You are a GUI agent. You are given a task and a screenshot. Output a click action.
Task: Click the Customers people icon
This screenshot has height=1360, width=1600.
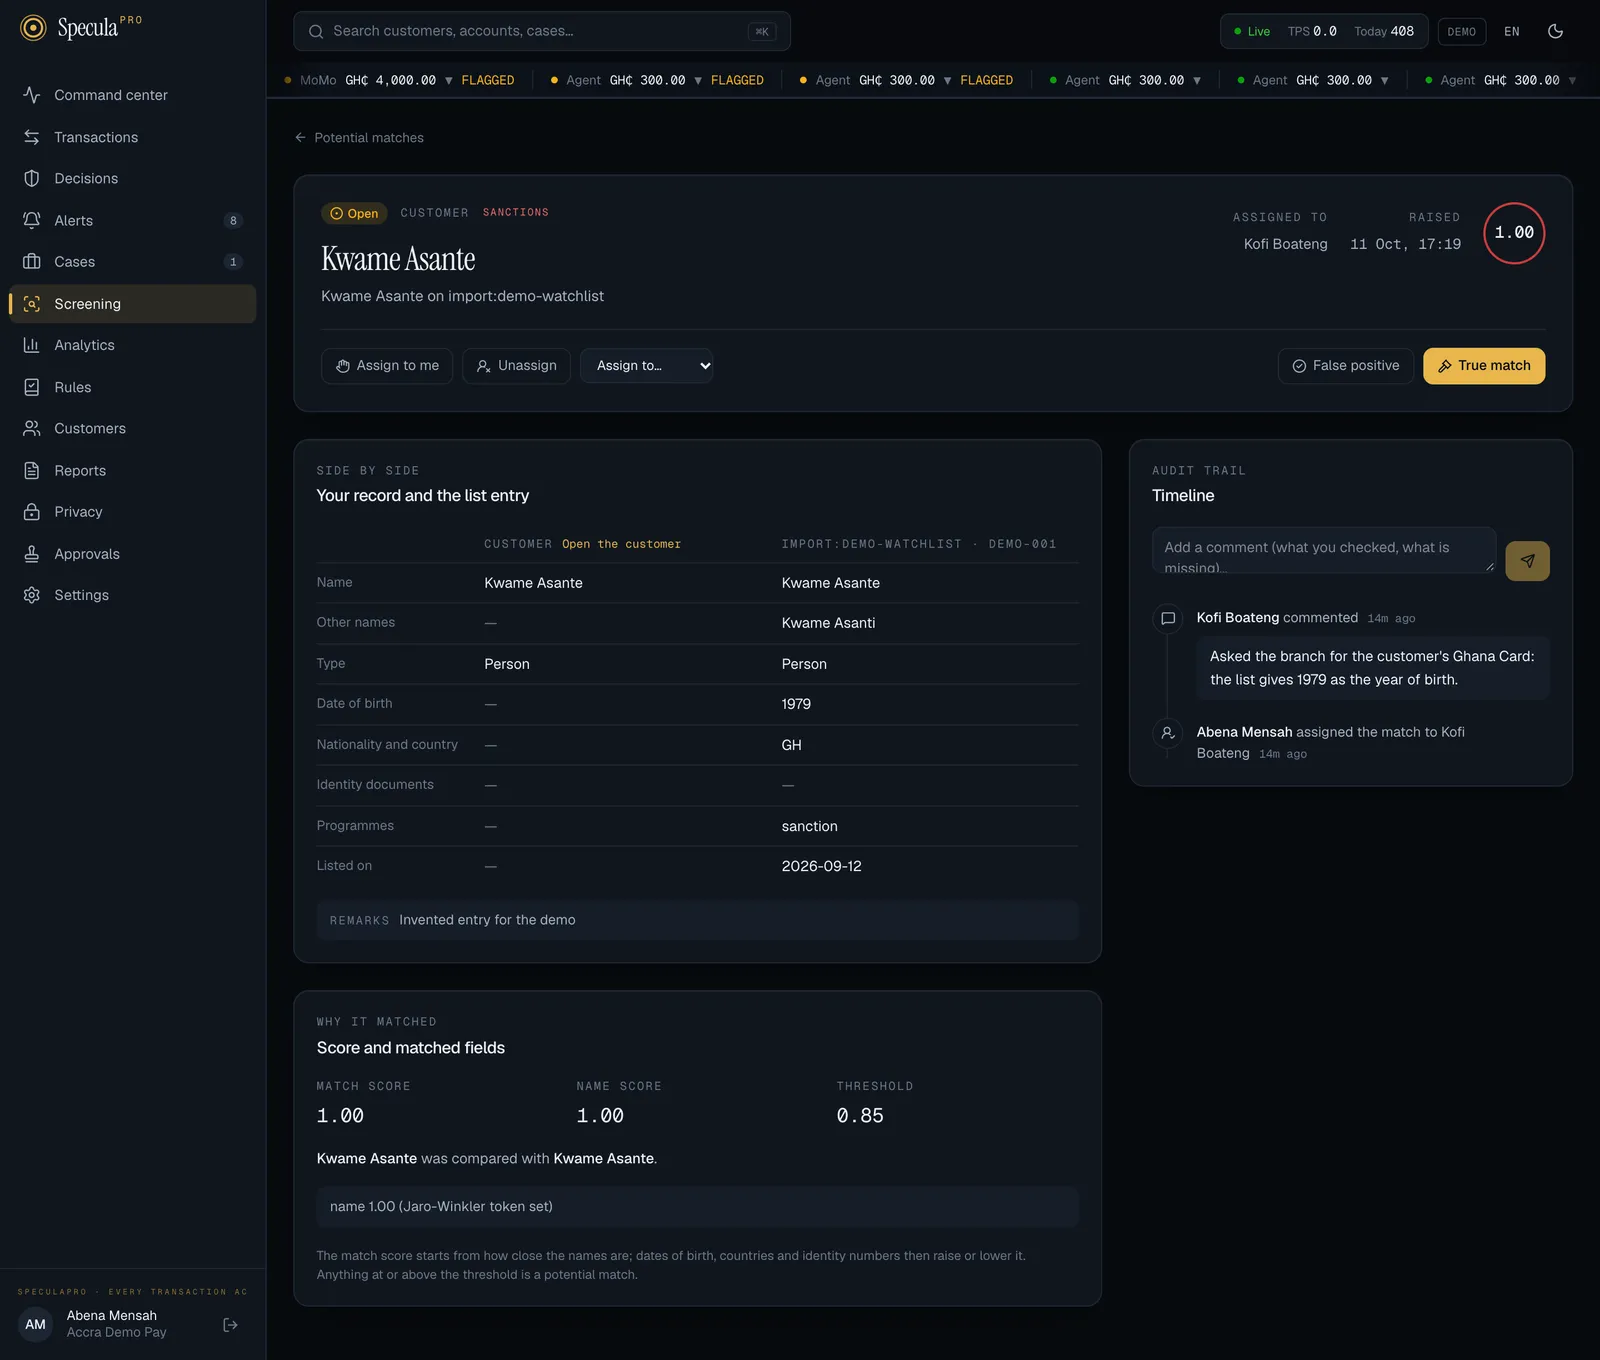[x=32, y=428]
